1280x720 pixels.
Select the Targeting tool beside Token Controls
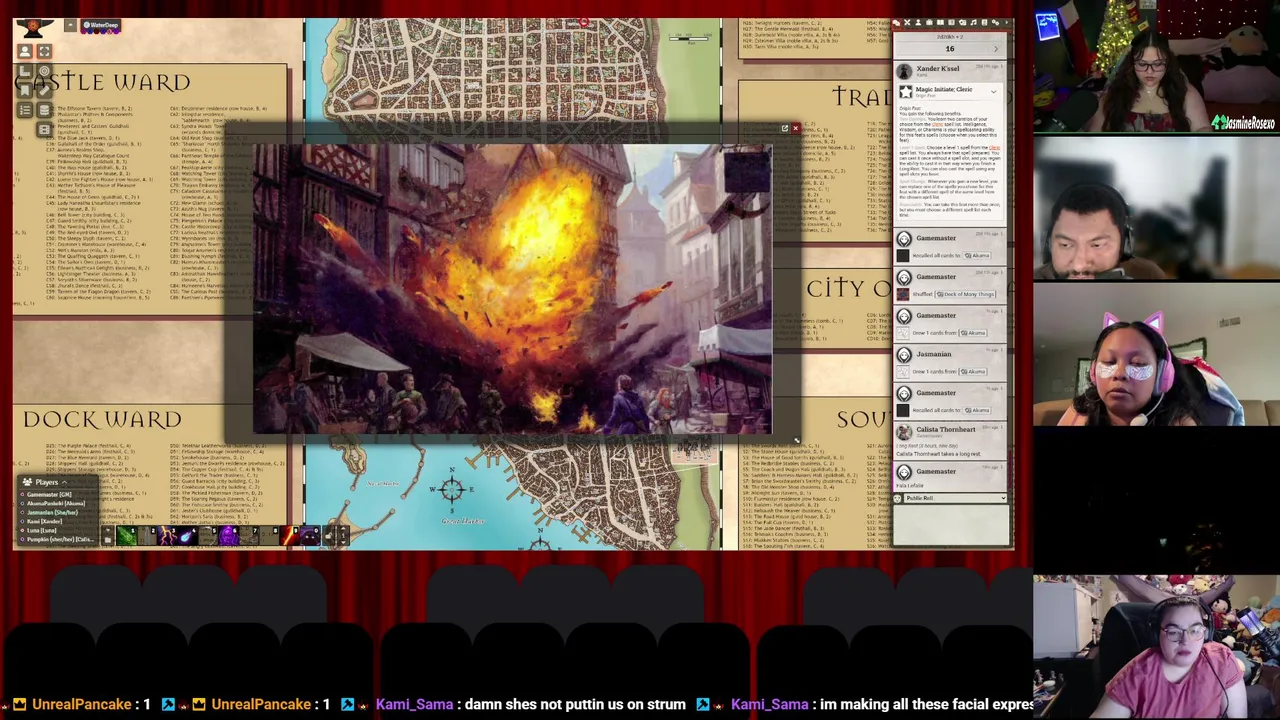point(44,51)
